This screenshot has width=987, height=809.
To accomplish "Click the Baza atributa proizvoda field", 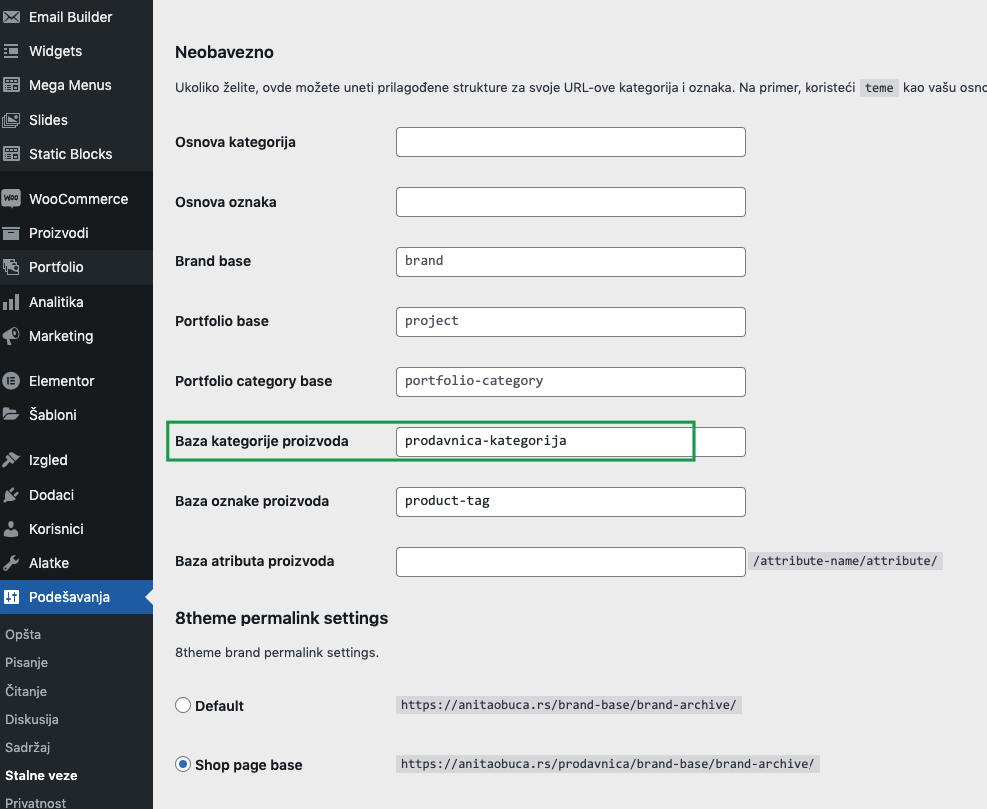I will tap(571, 562).
